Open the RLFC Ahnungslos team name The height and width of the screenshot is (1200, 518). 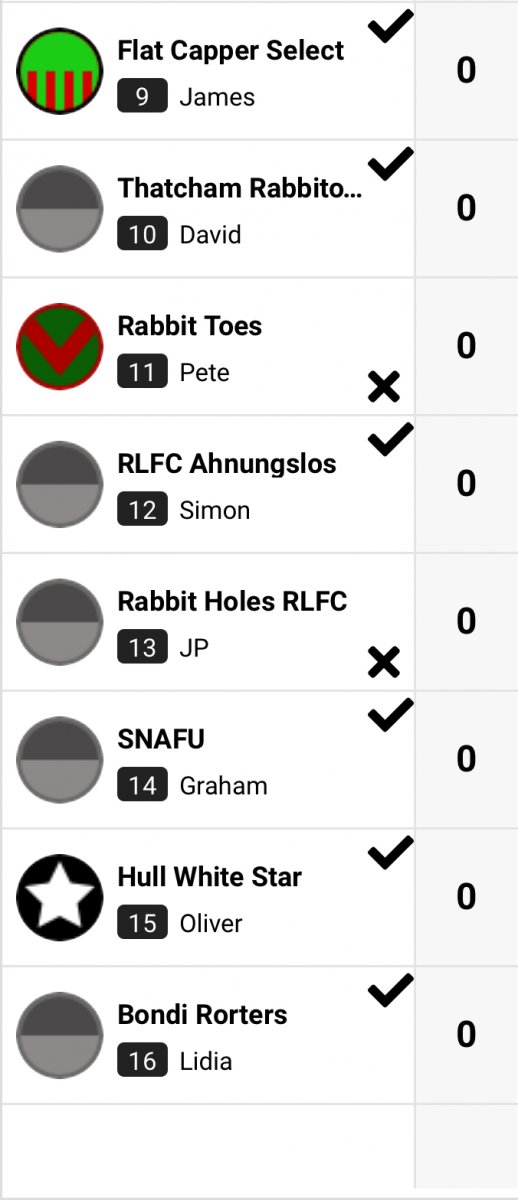(227, 464)
